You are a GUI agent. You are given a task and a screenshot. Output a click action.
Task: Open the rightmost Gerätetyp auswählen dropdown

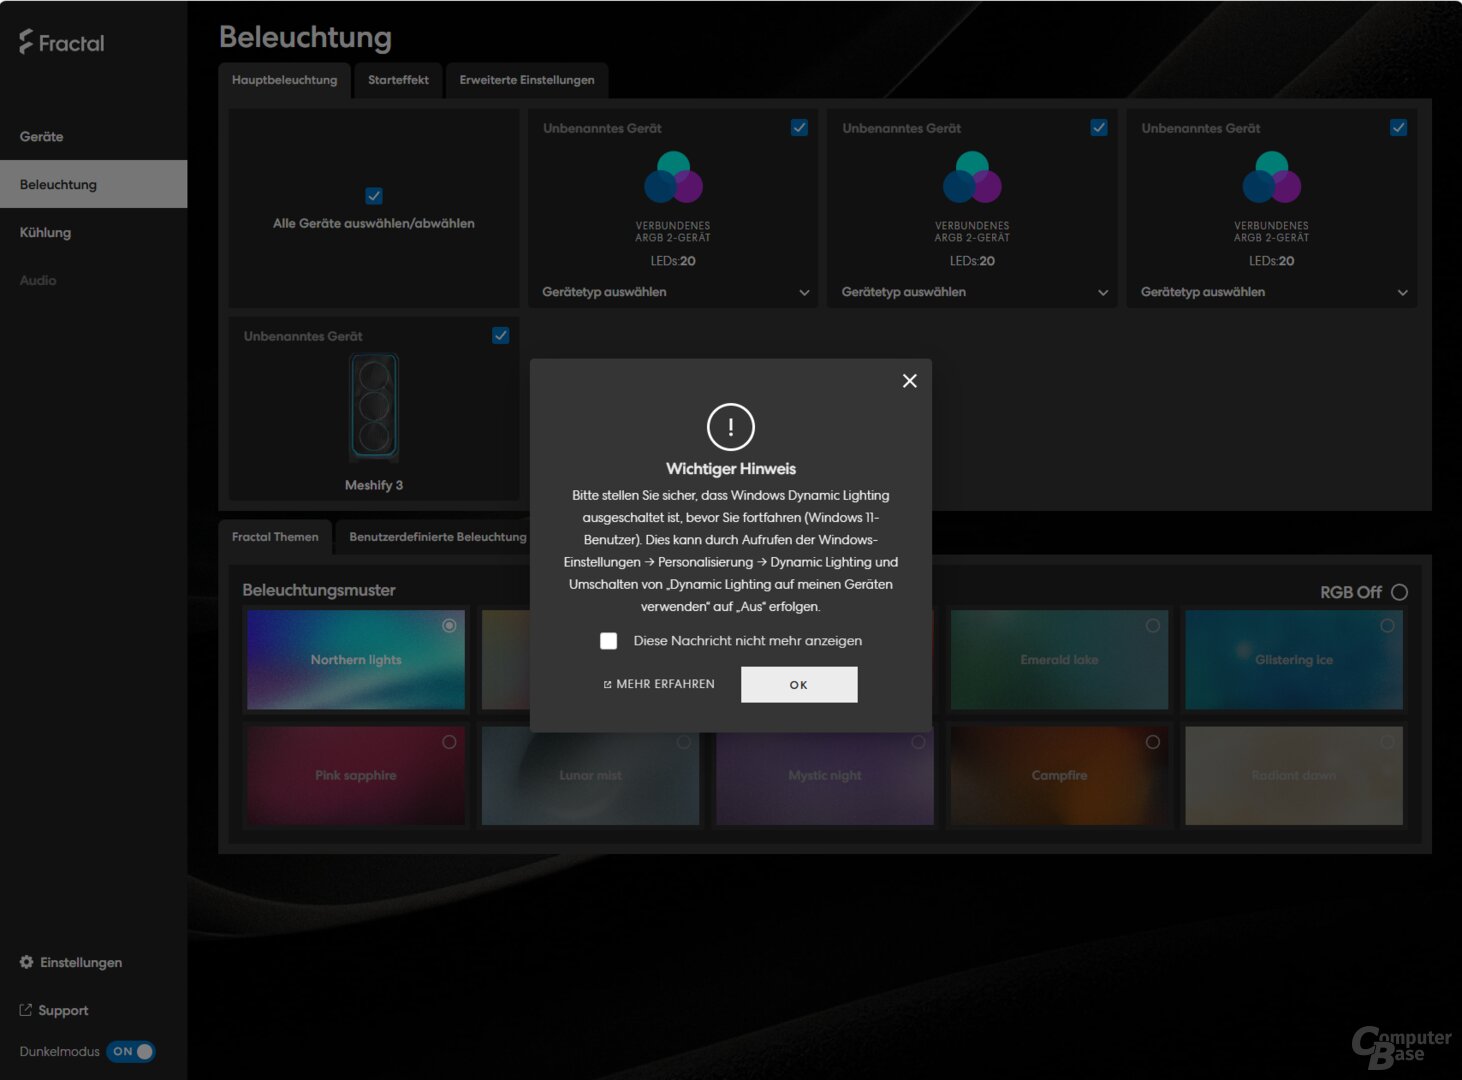(1271, 292)
